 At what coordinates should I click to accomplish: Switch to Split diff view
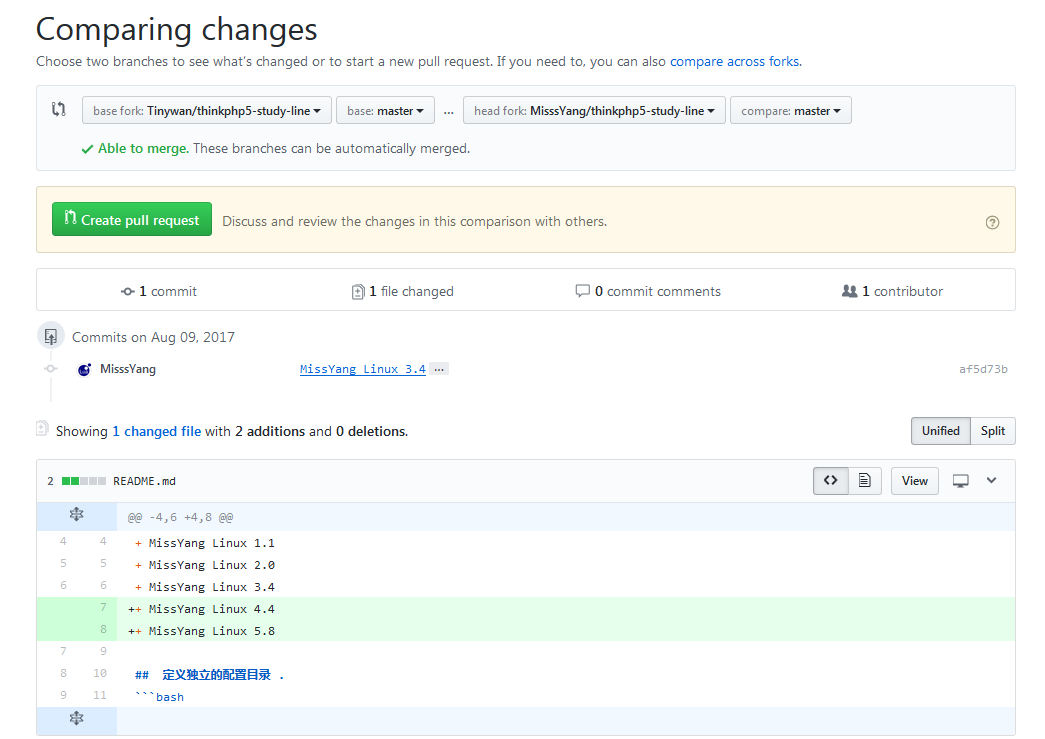click(x=993, y=431)
